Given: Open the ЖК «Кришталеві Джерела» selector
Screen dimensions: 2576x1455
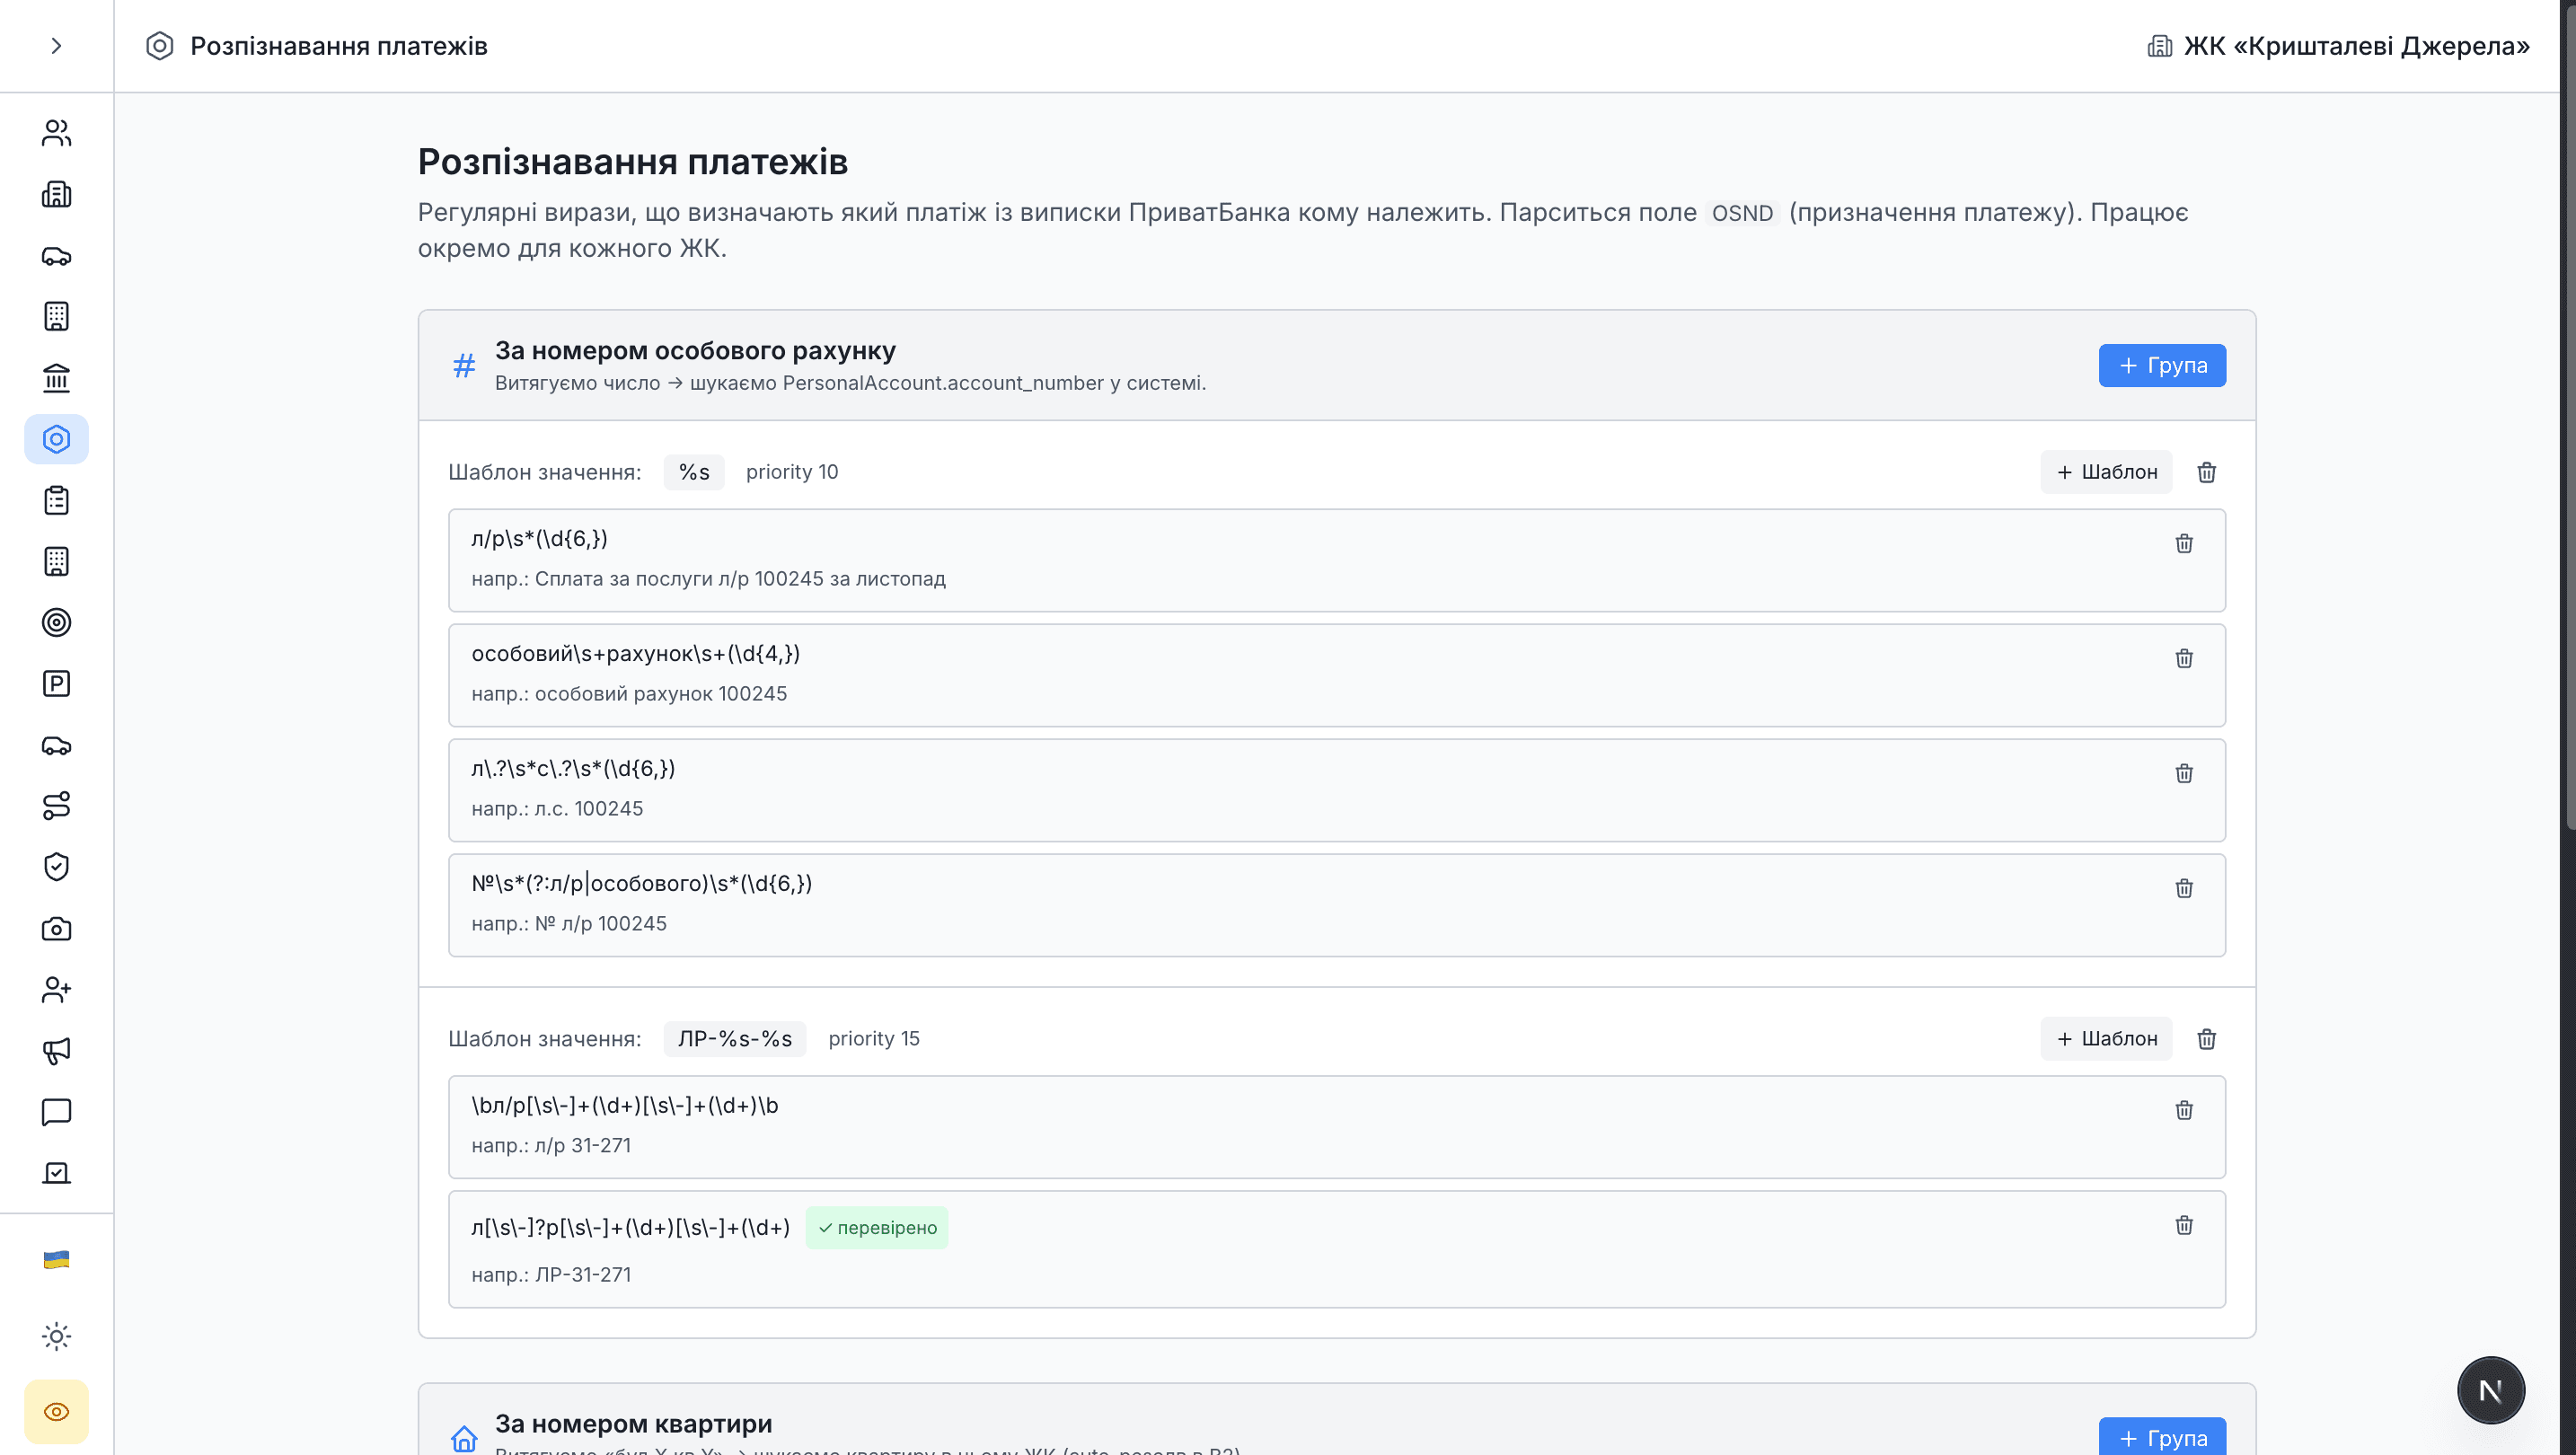Looking at the screenshot, I should point(2338,46).
